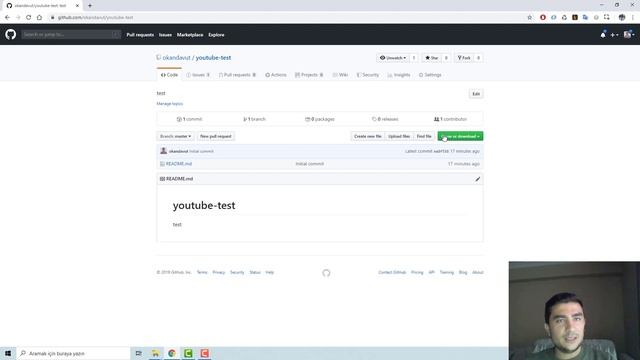Open Pull requests in top navigation
This screenshot has width=640, height=360.
140,35
